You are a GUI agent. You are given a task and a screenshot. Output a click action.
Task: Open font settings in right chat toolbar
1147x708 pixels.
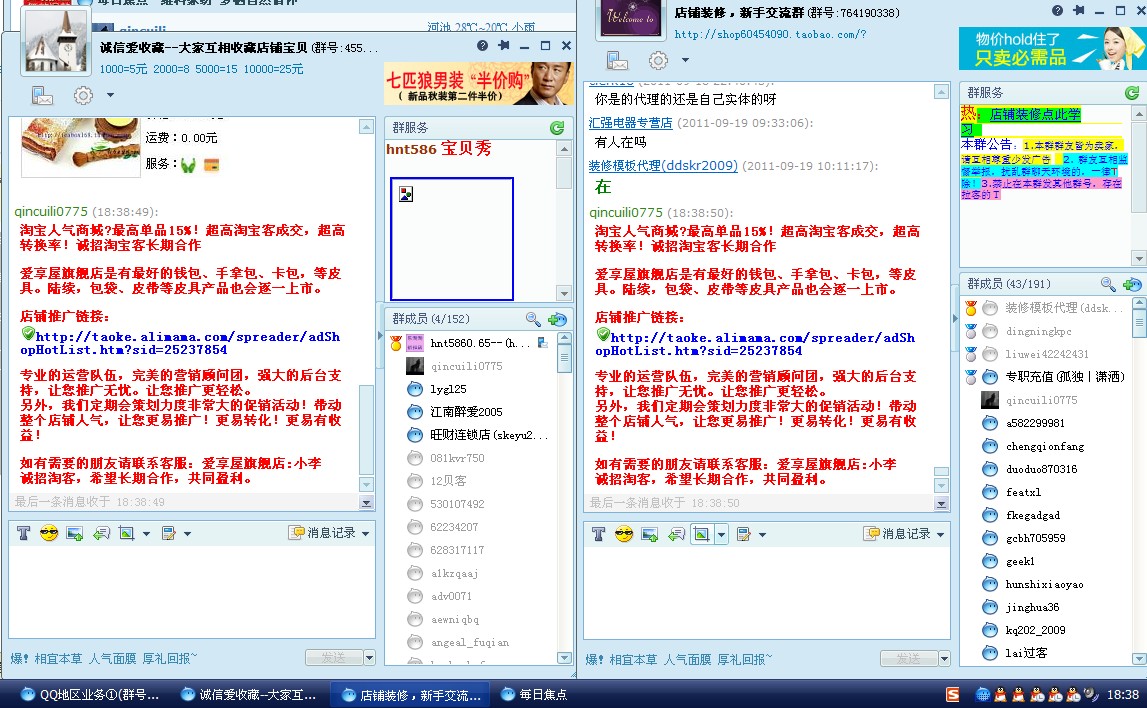pos(598,534)
